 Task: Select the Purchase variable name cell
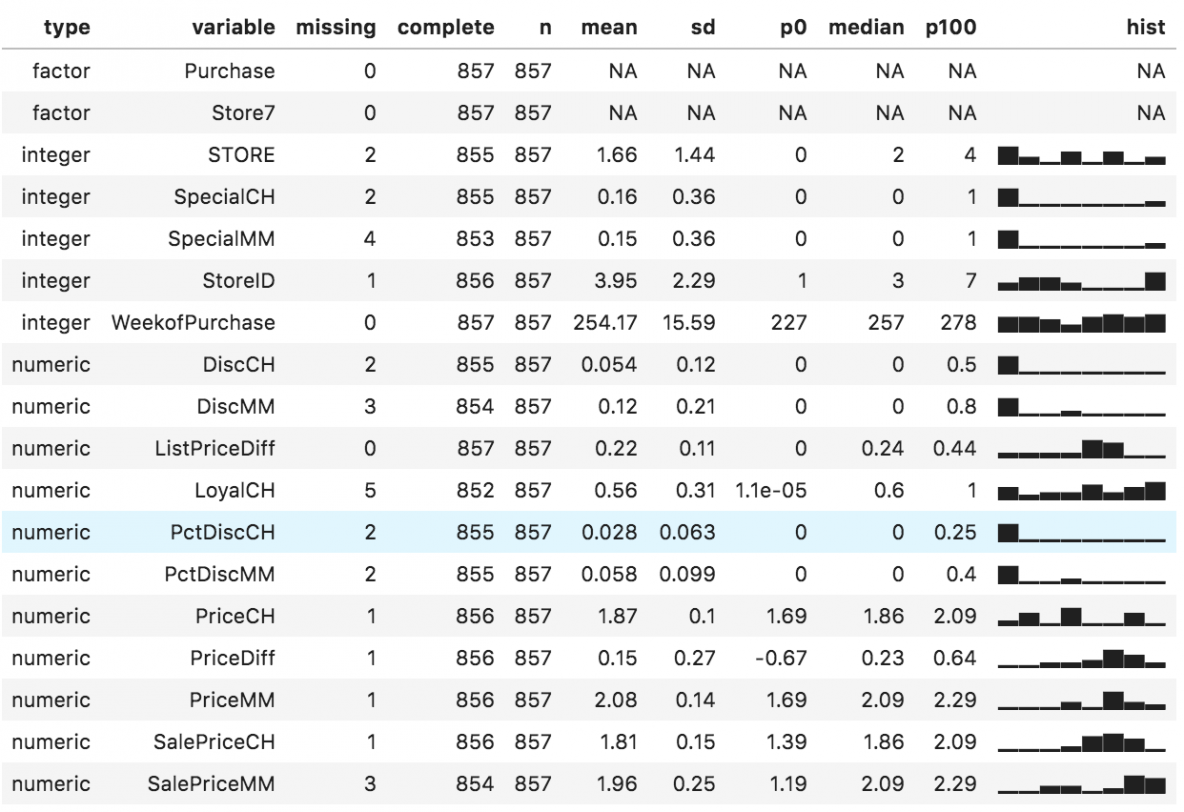[x=229, y=71]
